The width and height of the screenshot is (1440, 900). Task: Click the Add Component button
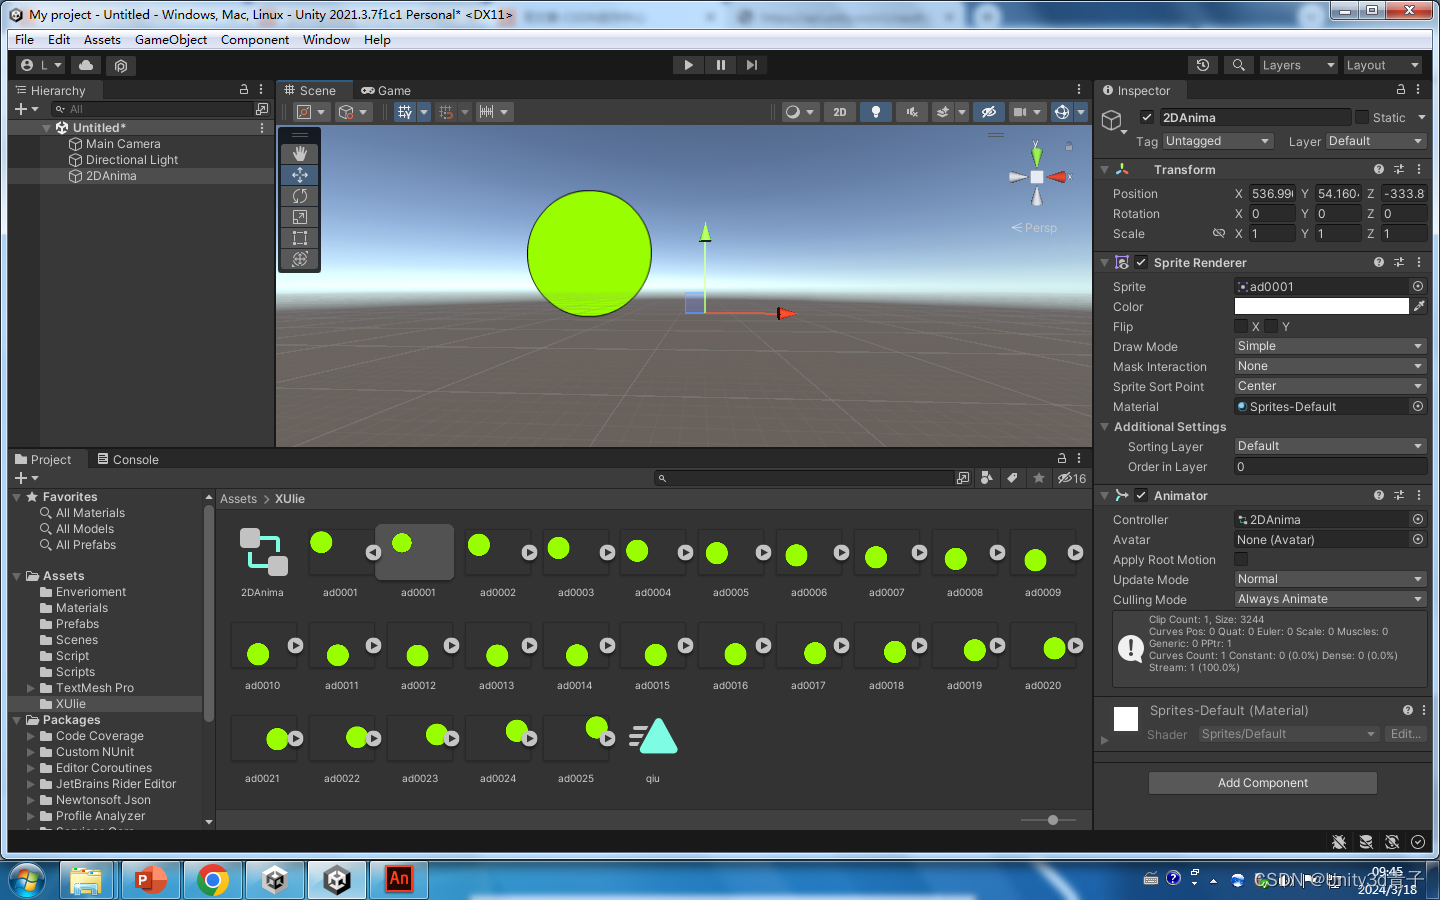tap(1262, 783)
